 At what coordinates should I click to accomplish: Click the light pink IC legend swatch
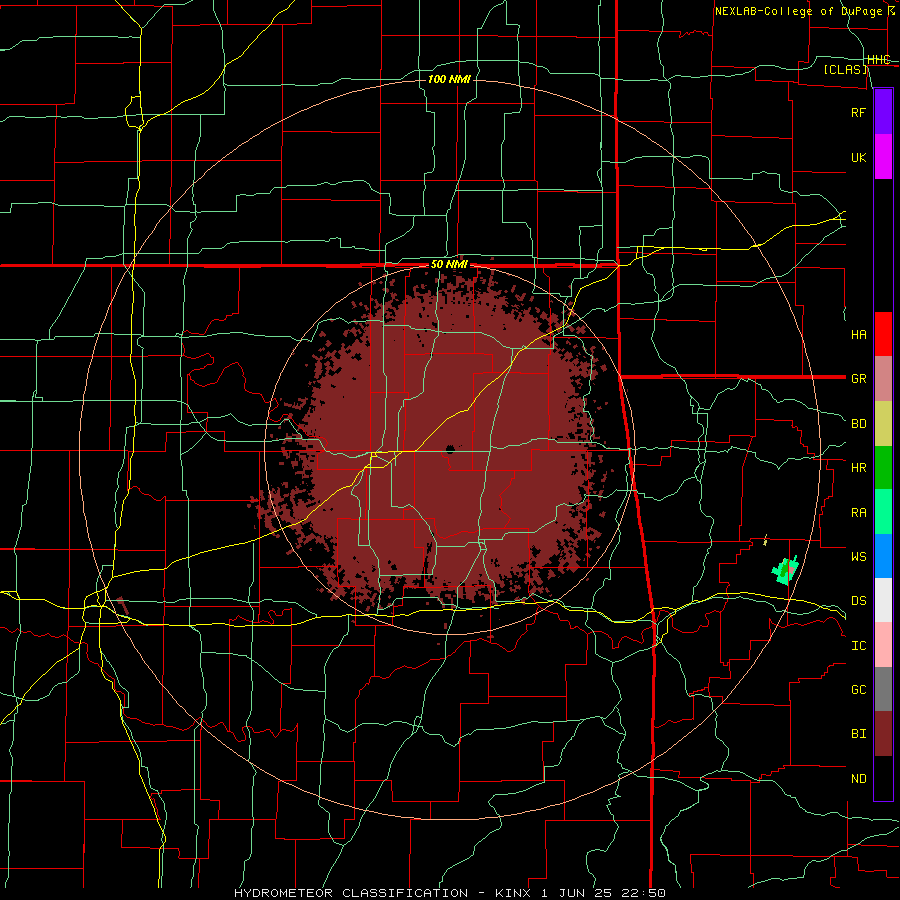[x=883, y=645]
